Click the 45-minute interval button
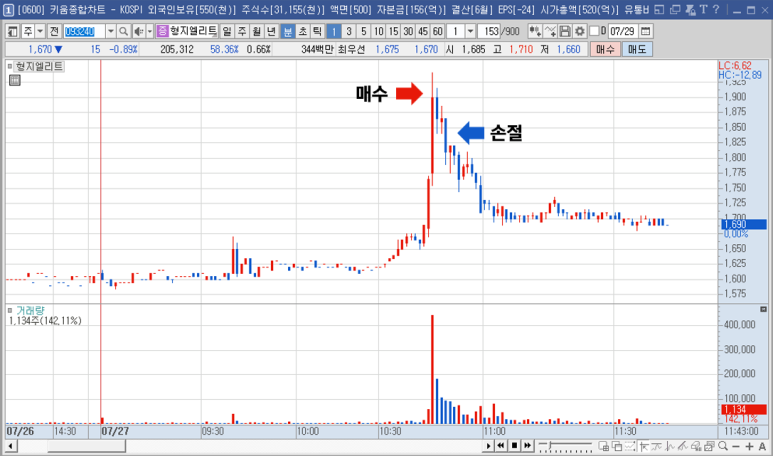 [x=422, y=32]
